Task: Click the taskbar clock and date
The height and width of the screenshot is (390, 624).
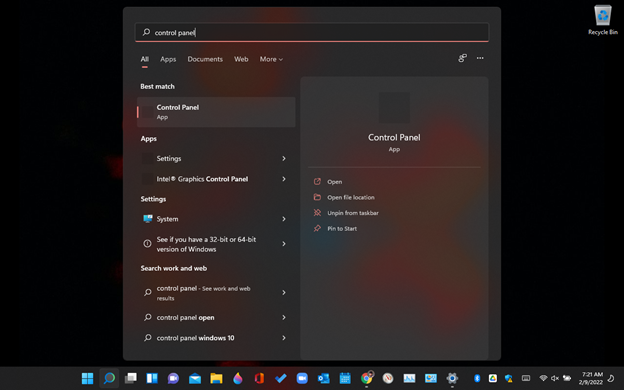Action: coord(591,378)
